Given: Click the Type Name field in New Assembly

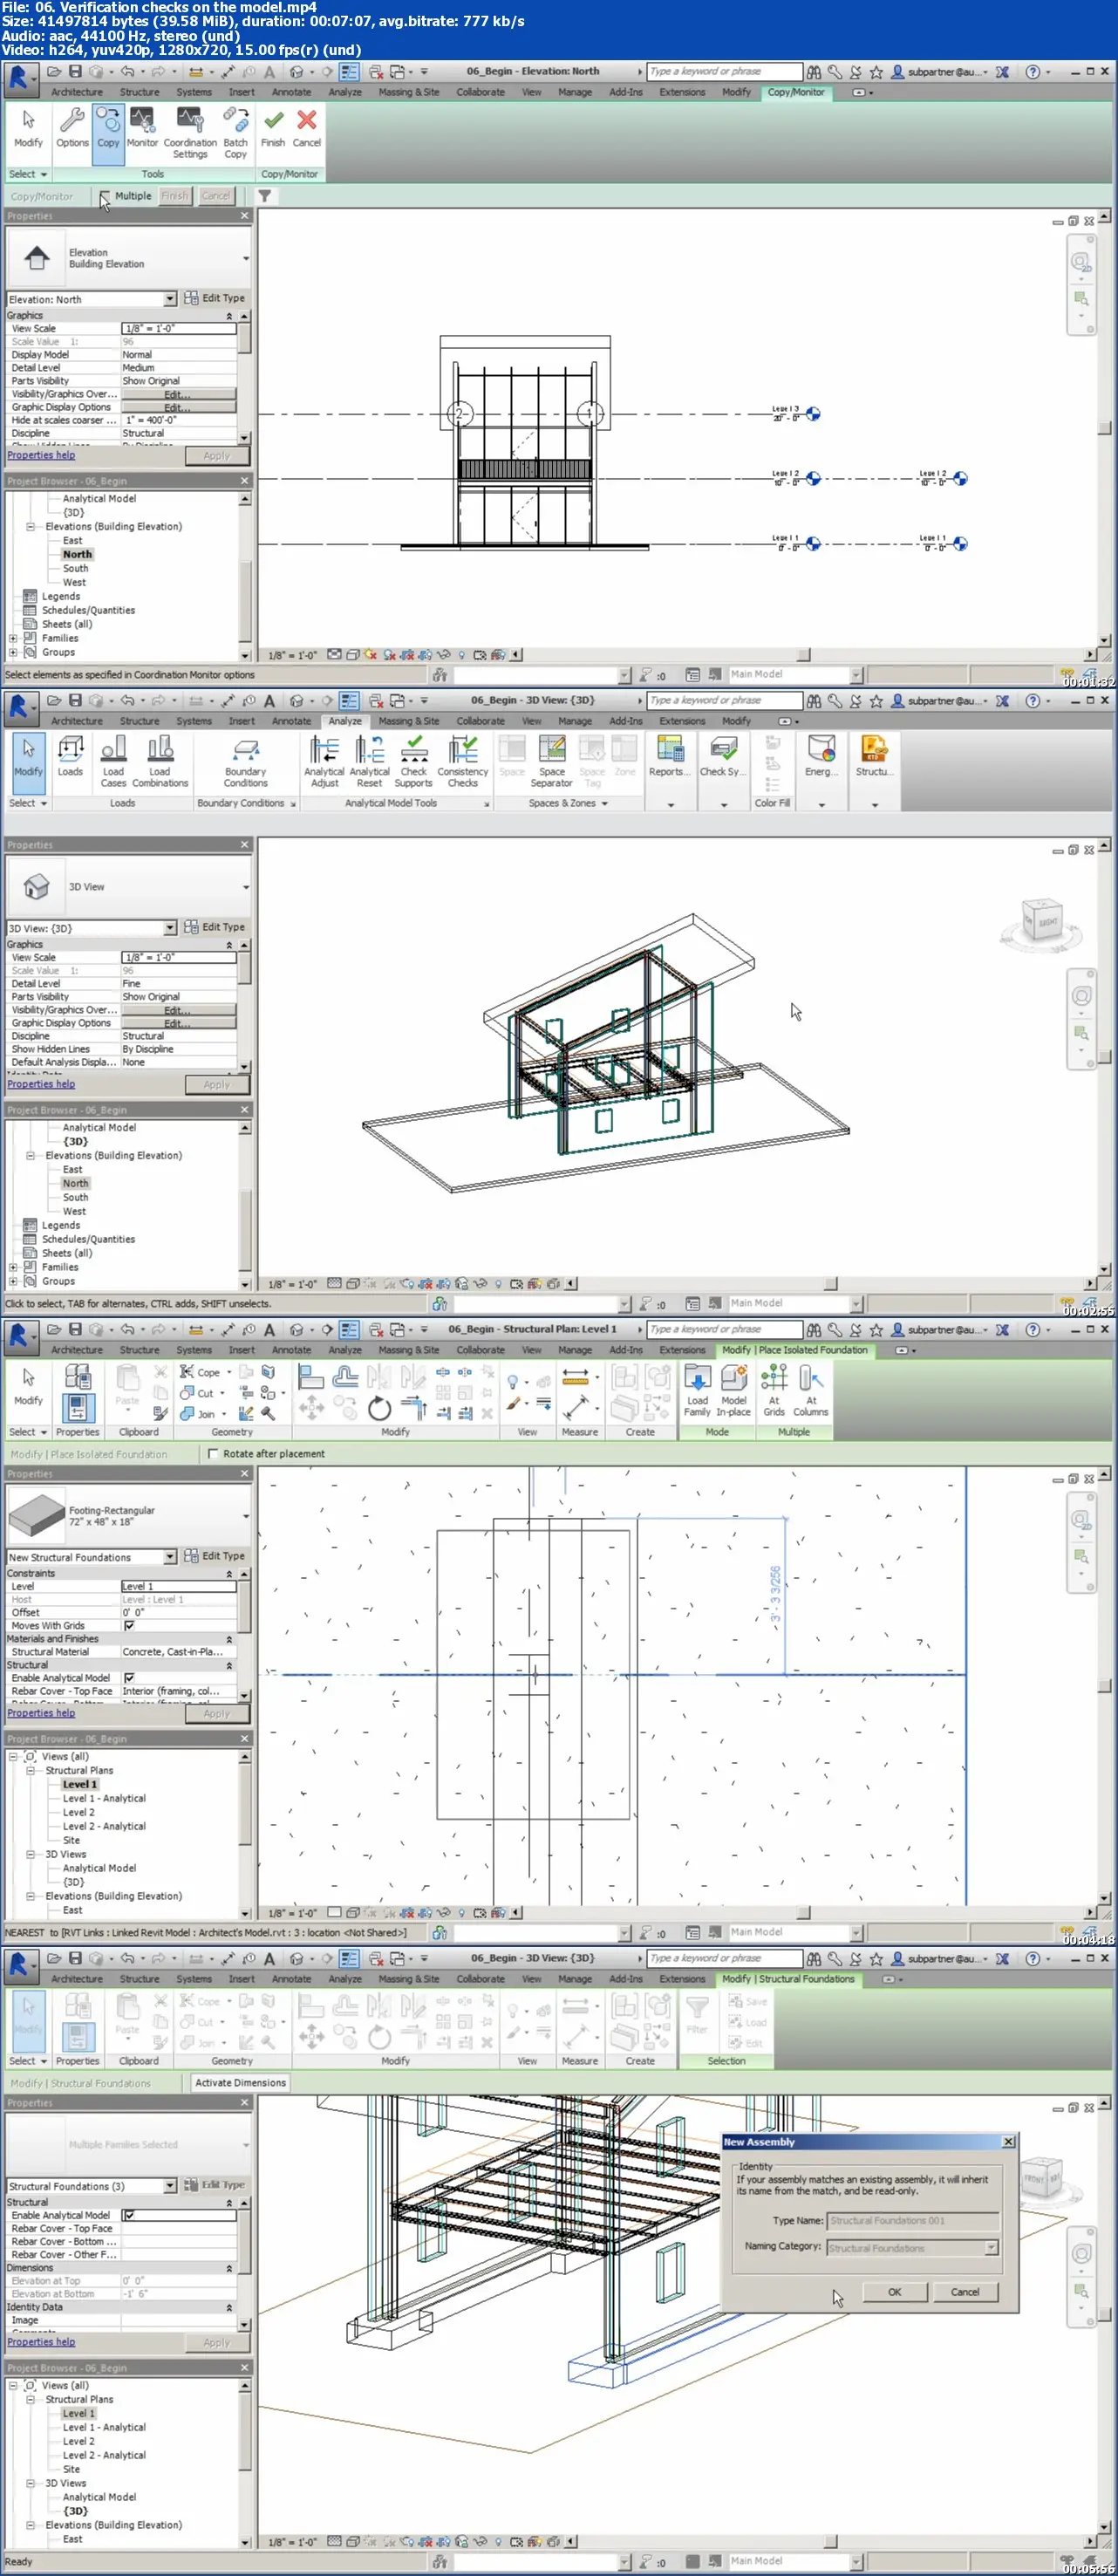Looking at the screenshot, I should pyautogui.click(x=913, y=2221).
